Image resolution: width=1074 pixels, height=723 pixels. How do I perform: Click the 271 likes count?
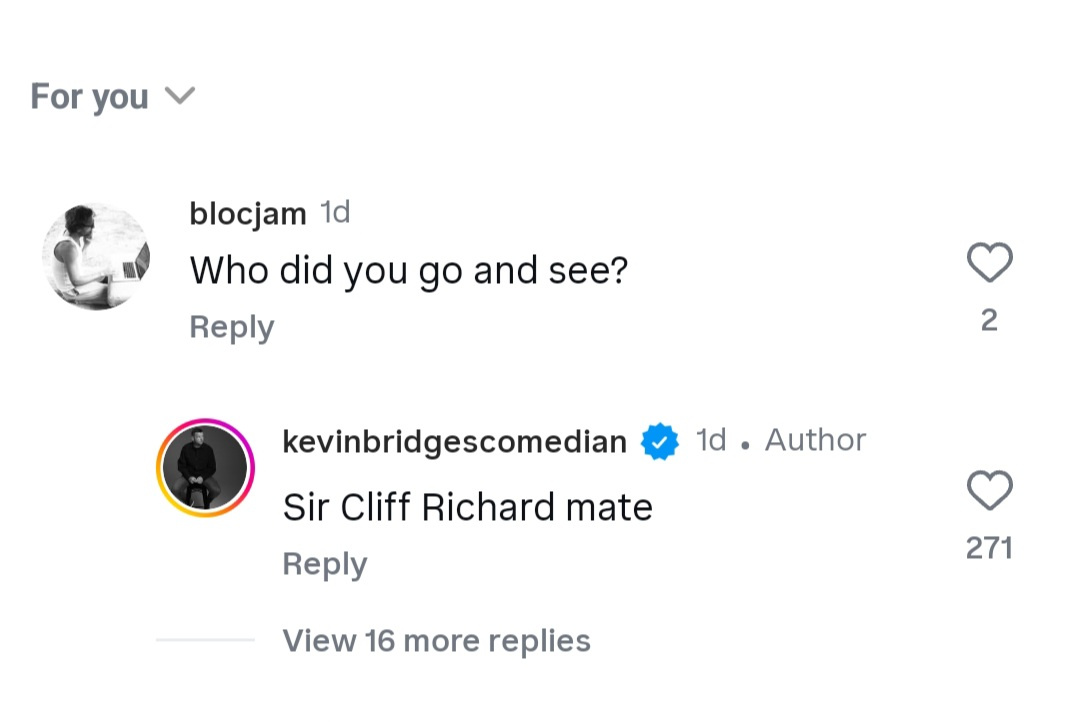click(989, 548)
